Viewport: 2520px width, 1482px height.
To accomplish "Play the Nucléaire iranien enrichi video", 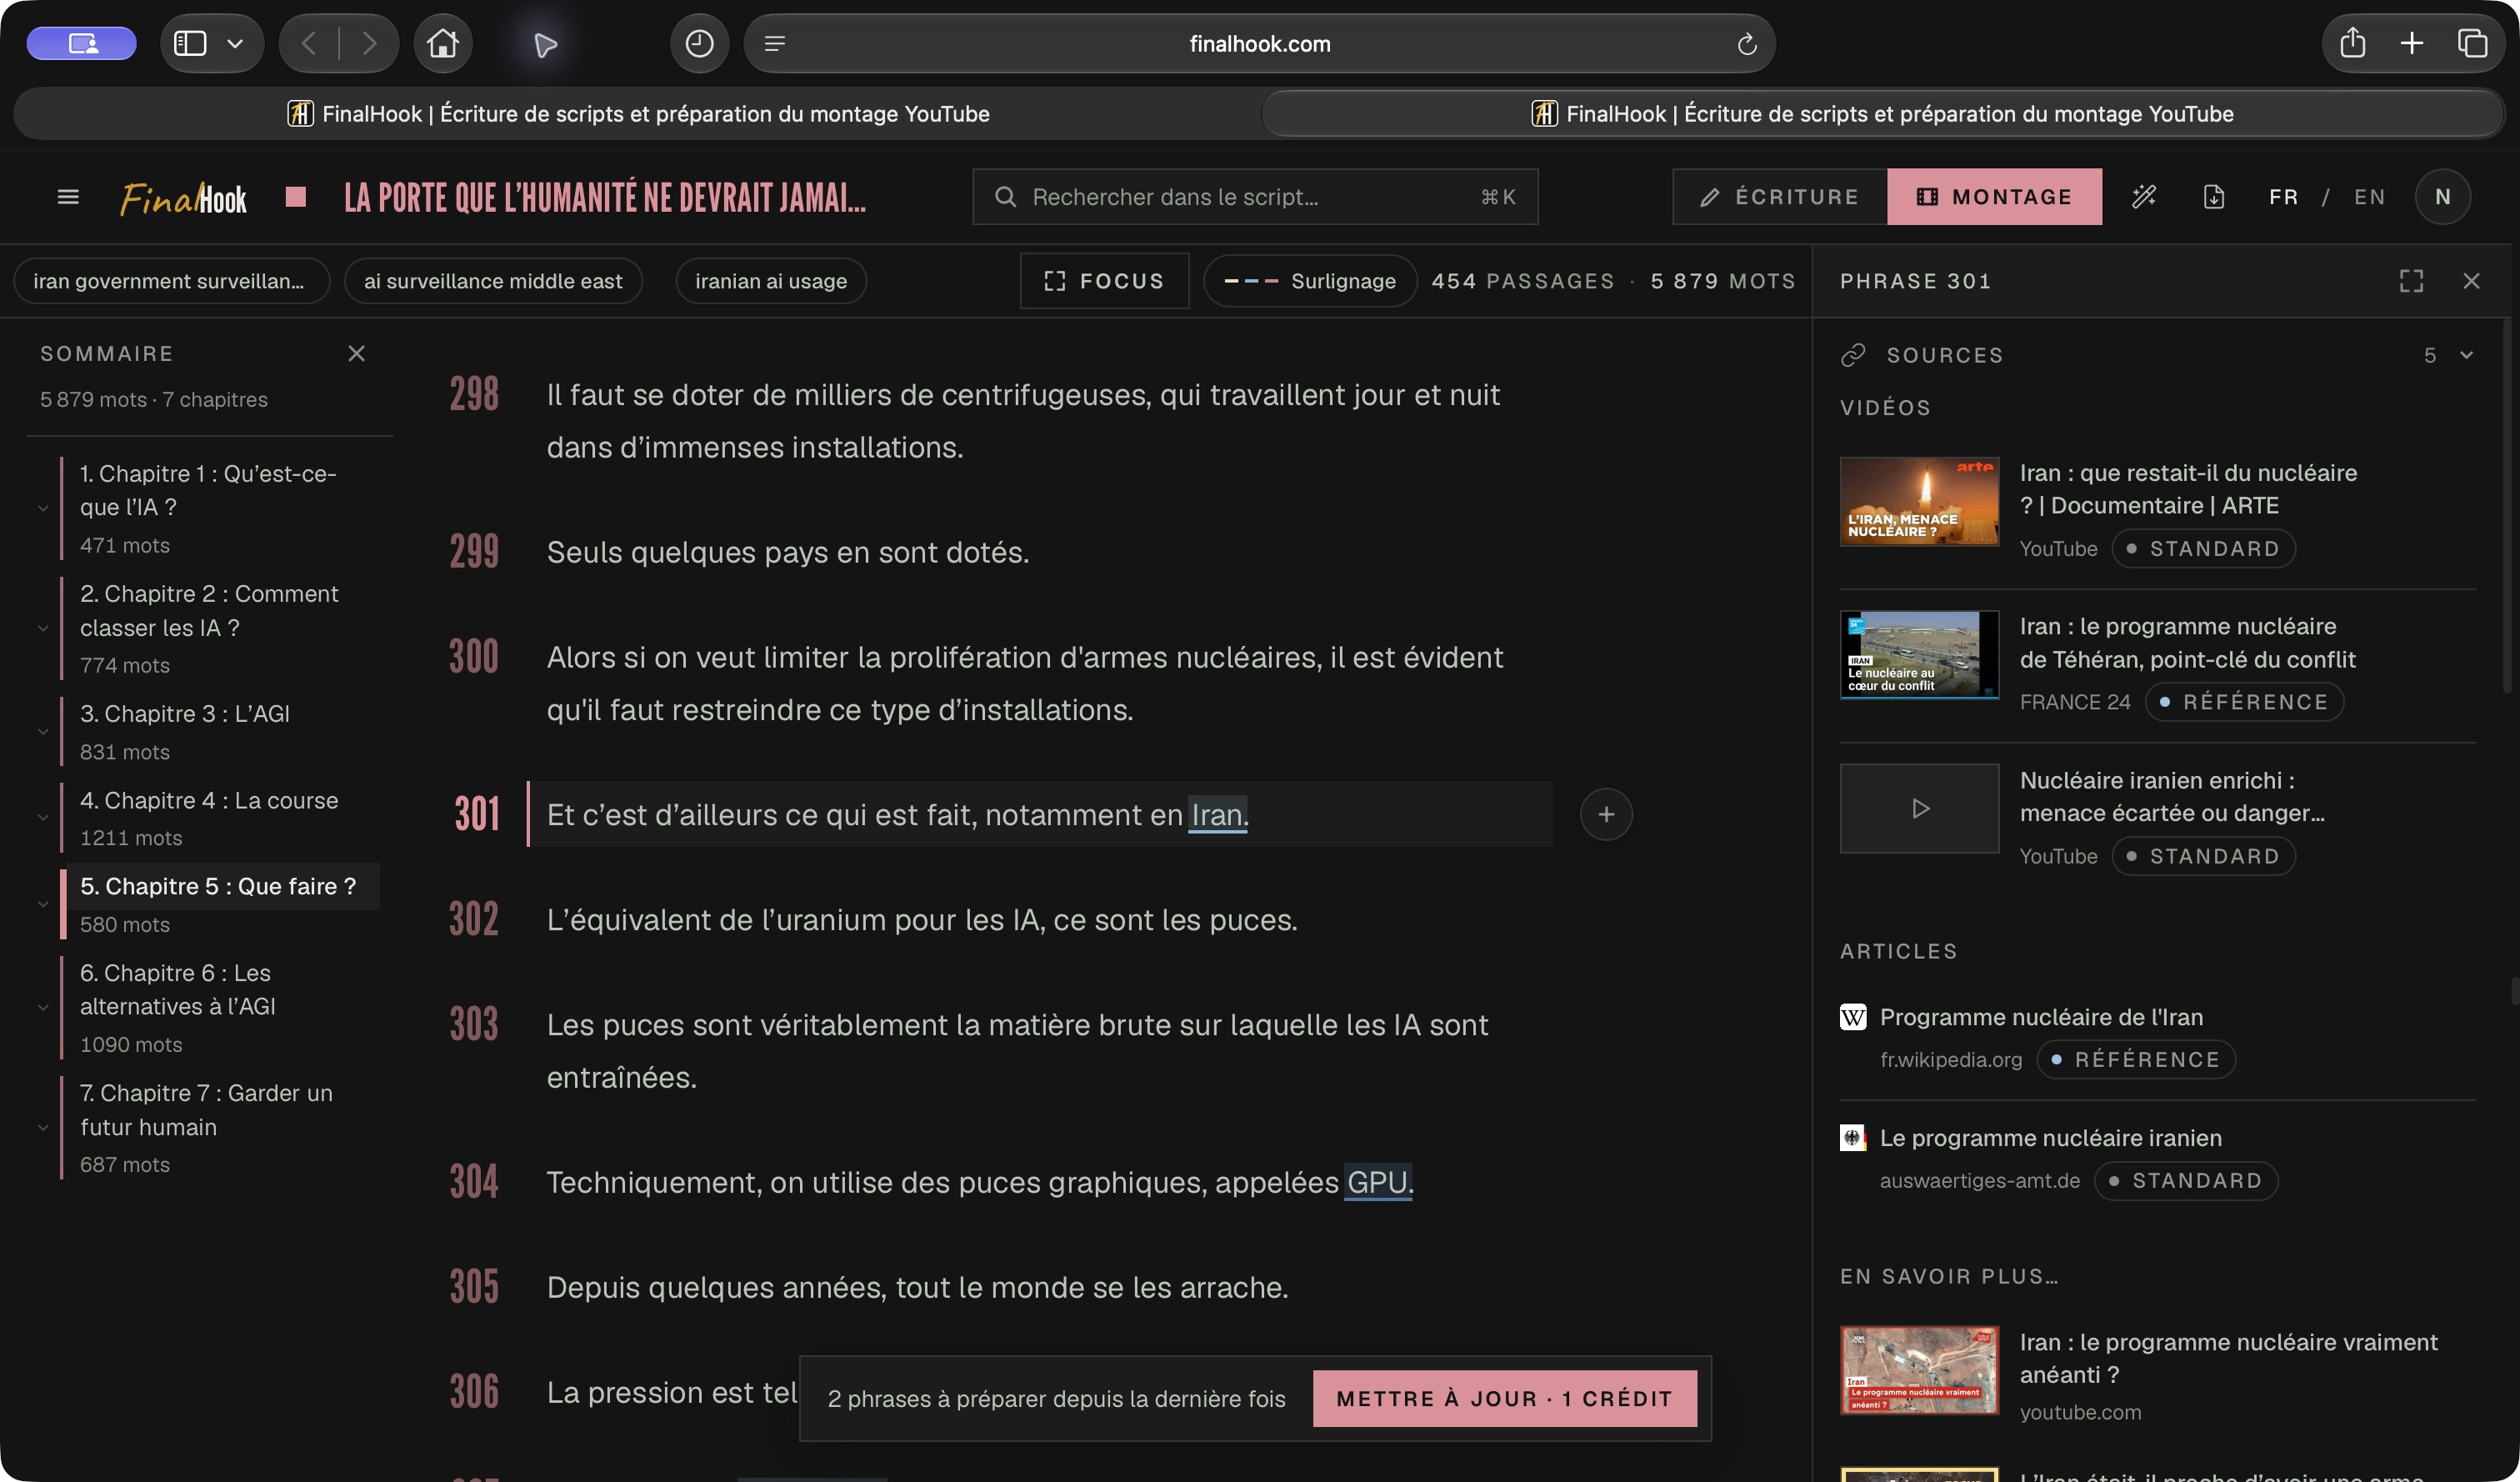I will (1919, 808).
